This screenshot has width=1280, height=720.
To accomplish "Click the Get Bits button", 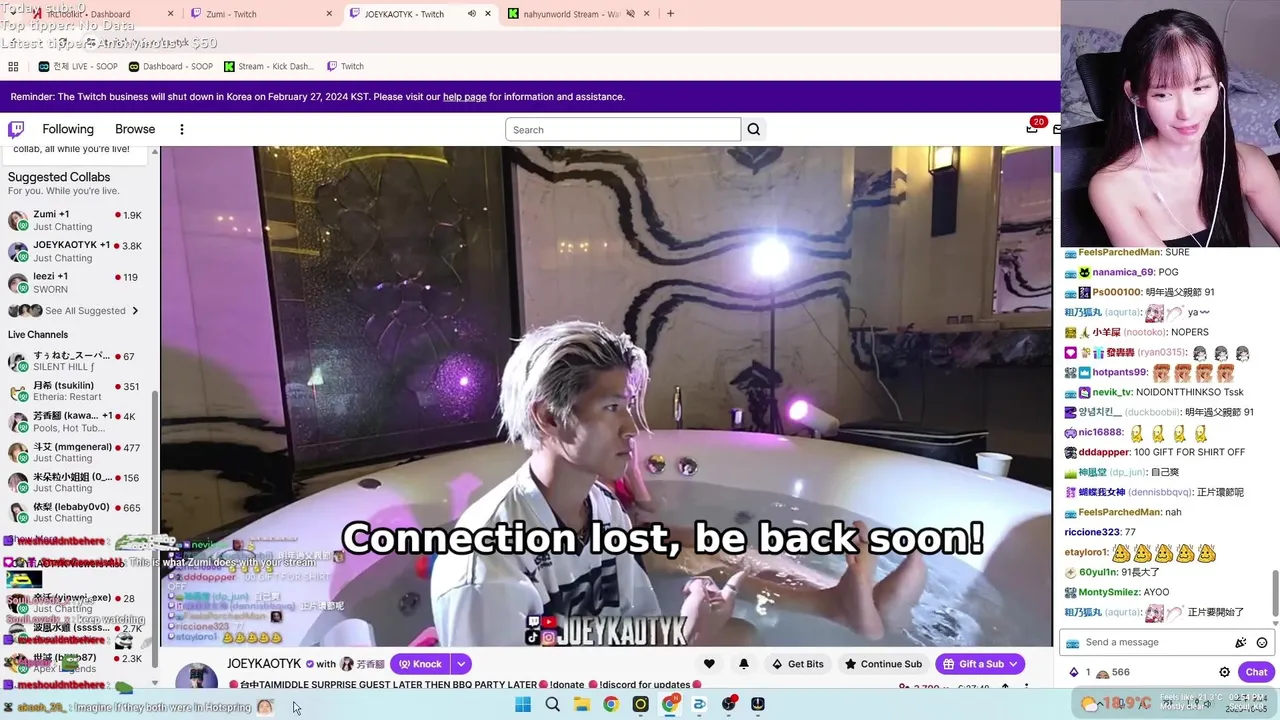I will (797, 664).
